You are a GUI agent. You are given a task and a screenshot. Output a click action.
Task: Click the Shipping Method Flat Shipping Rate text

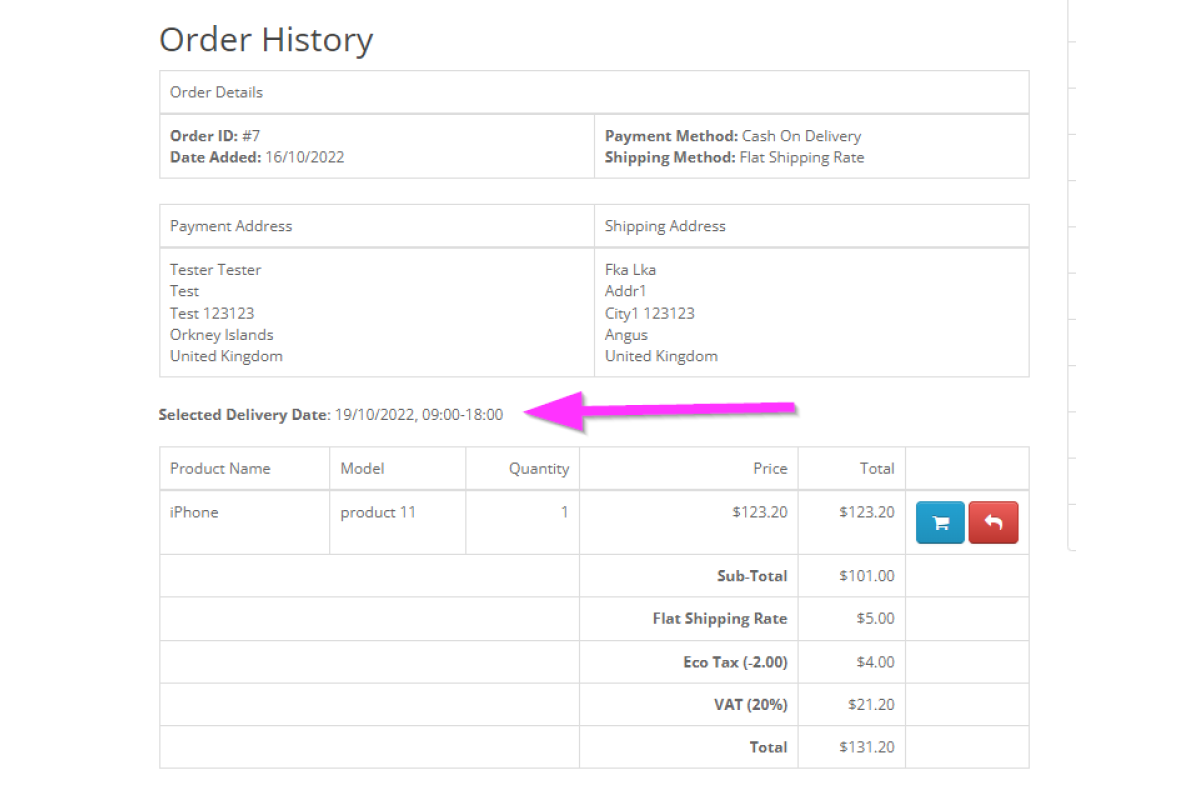click(x=734, y=157)
